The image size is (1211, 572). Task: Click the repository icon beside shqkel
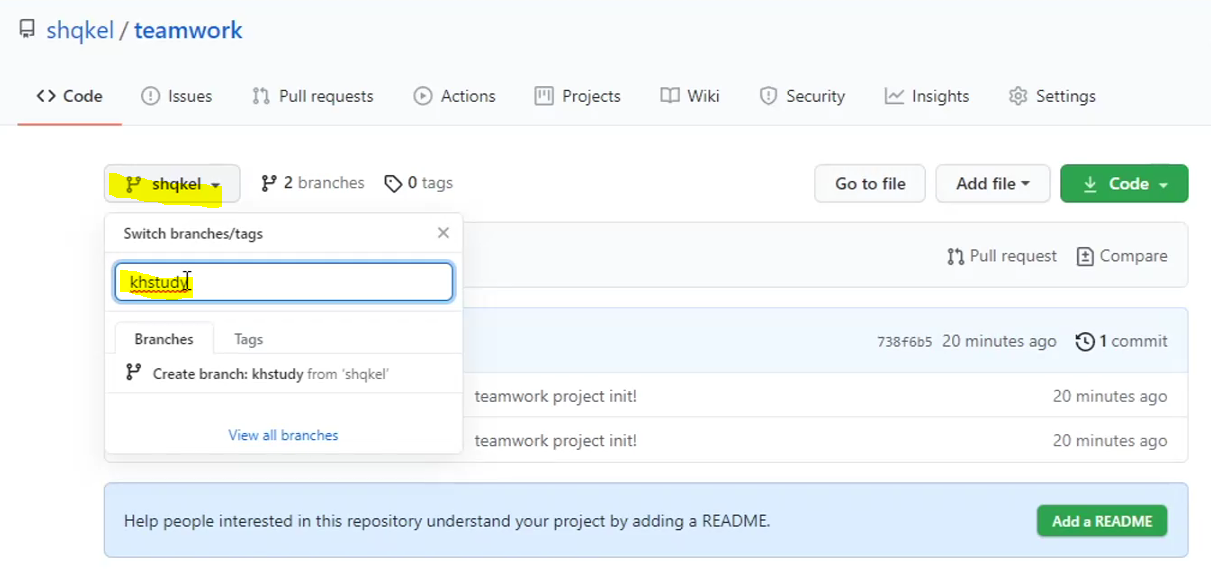tap(27, 30)
